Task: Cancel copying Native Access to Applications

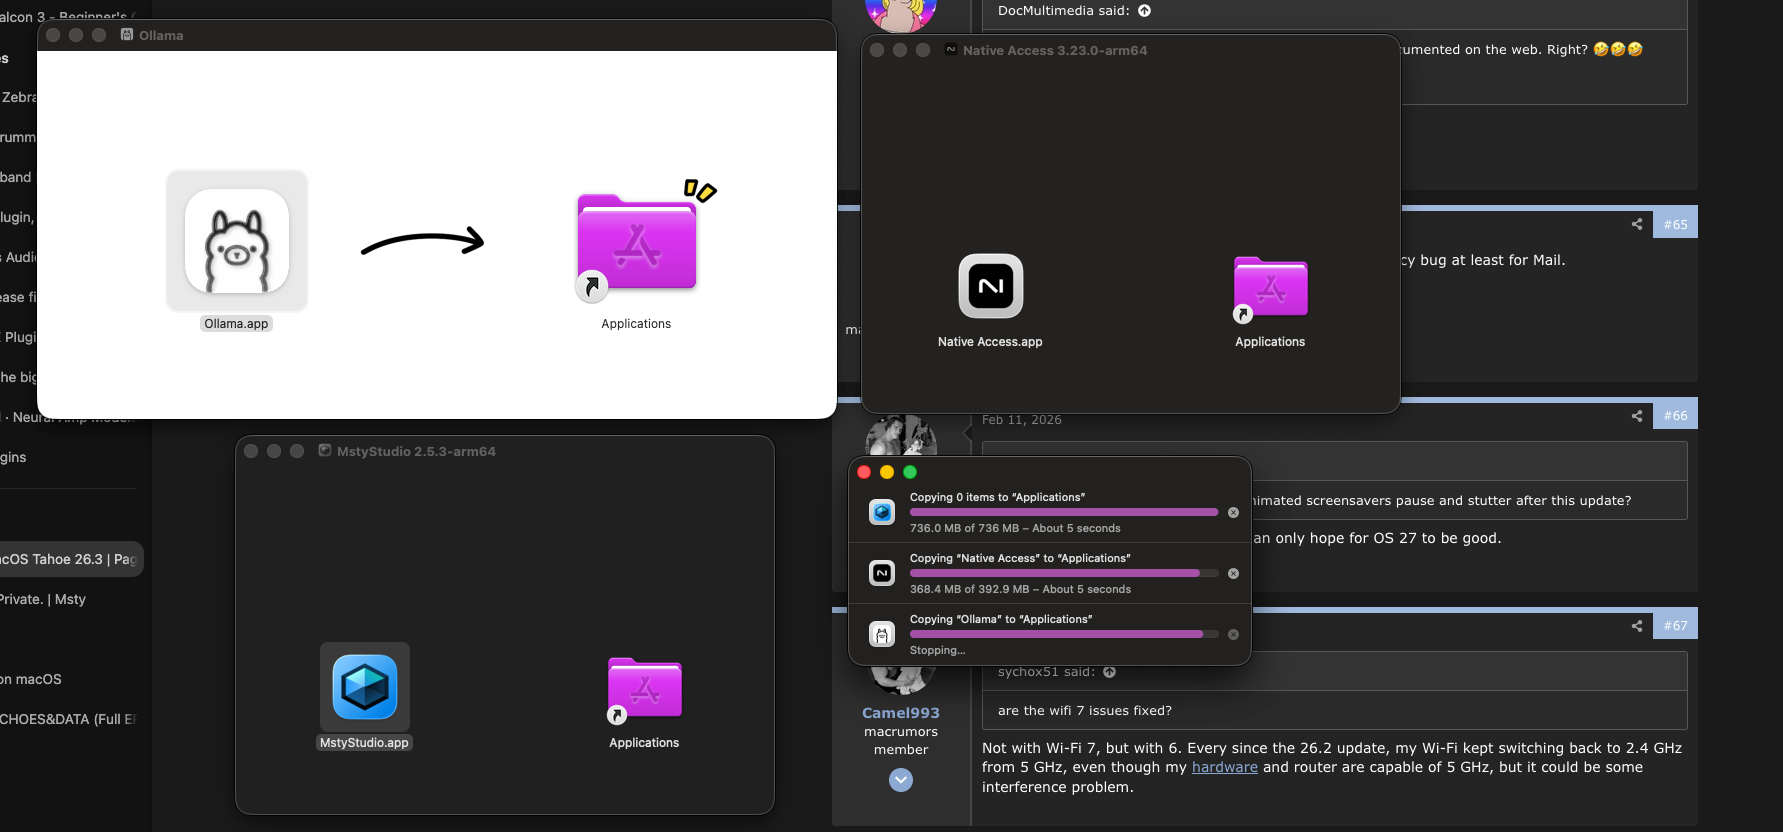Action: click(1233, 573)
